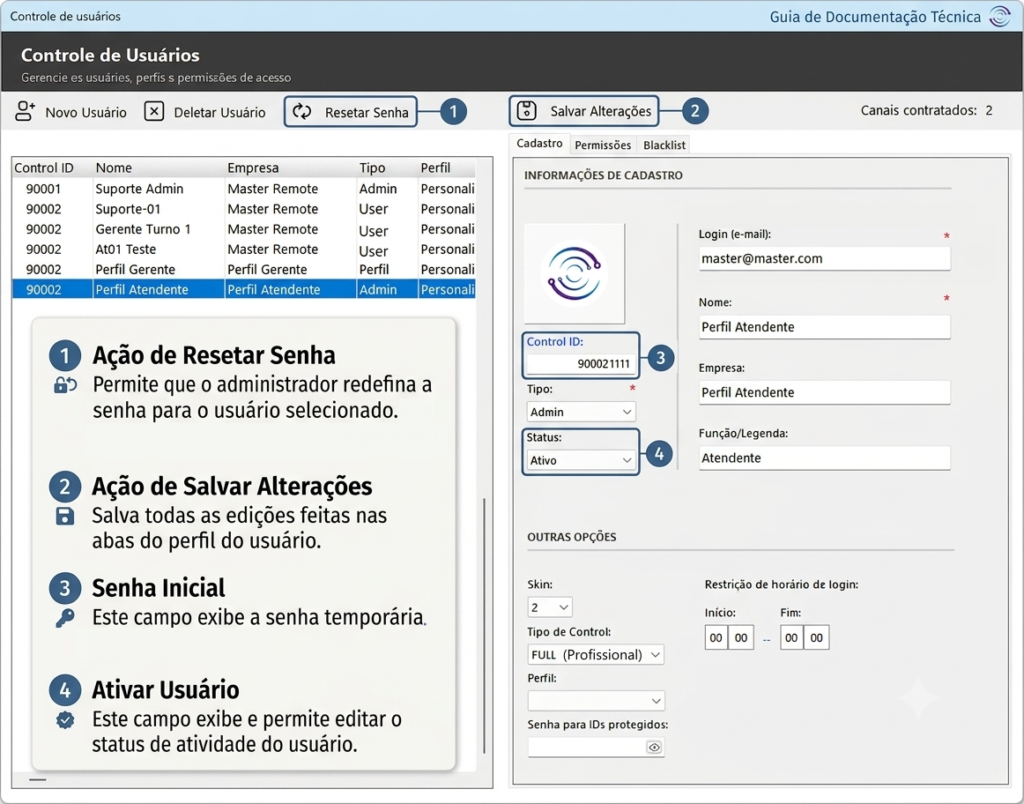
Task: Click the Salvar Alterações disk icon
Action: pos(526,111)
